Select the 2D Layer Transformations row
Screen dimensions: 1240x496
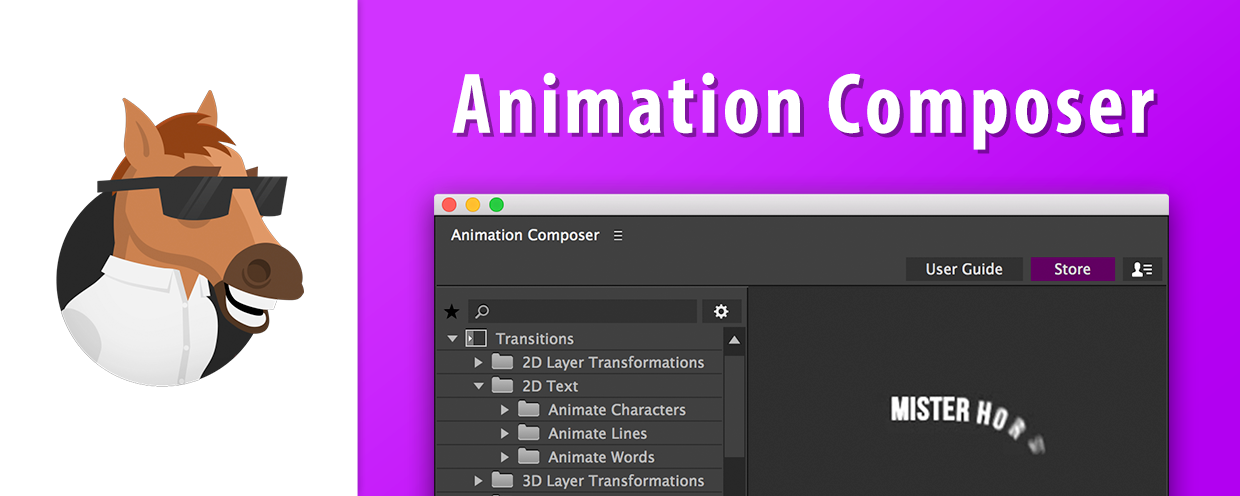tap(580, 362)
